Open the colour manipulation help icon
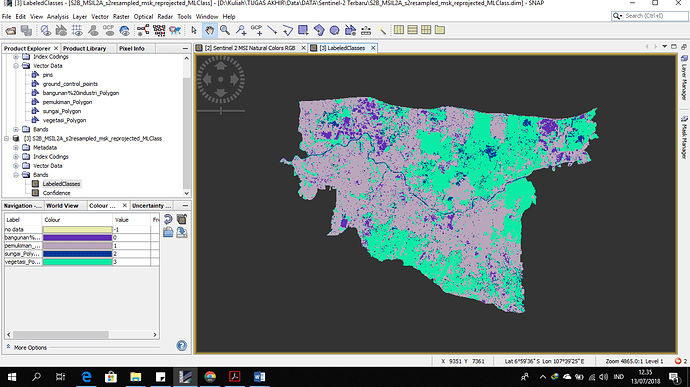 click(182, 346)
